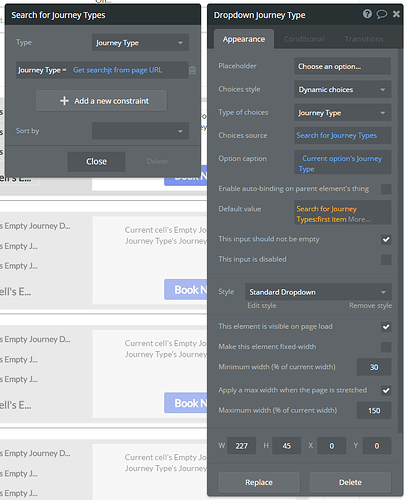Screen dimensions: 407x500
Task: Delete the Journey Type constraint trash icon
Action: (x=192, y=70)
